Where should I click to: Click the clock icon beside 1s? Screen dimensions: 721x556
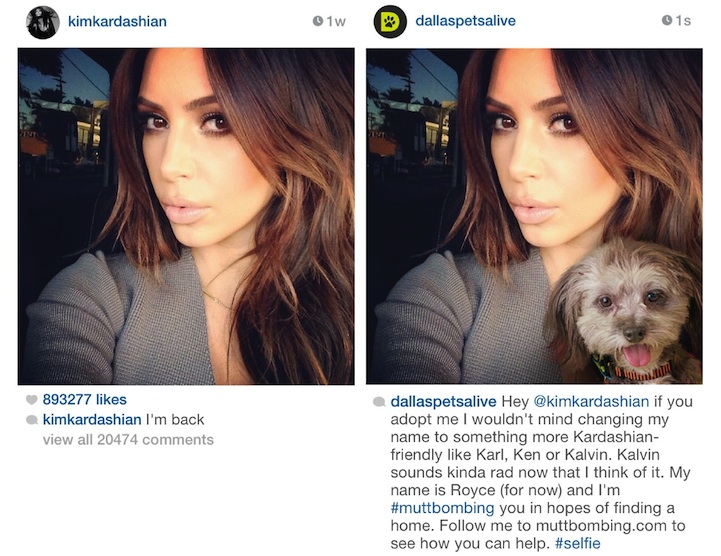click(667, 20)
